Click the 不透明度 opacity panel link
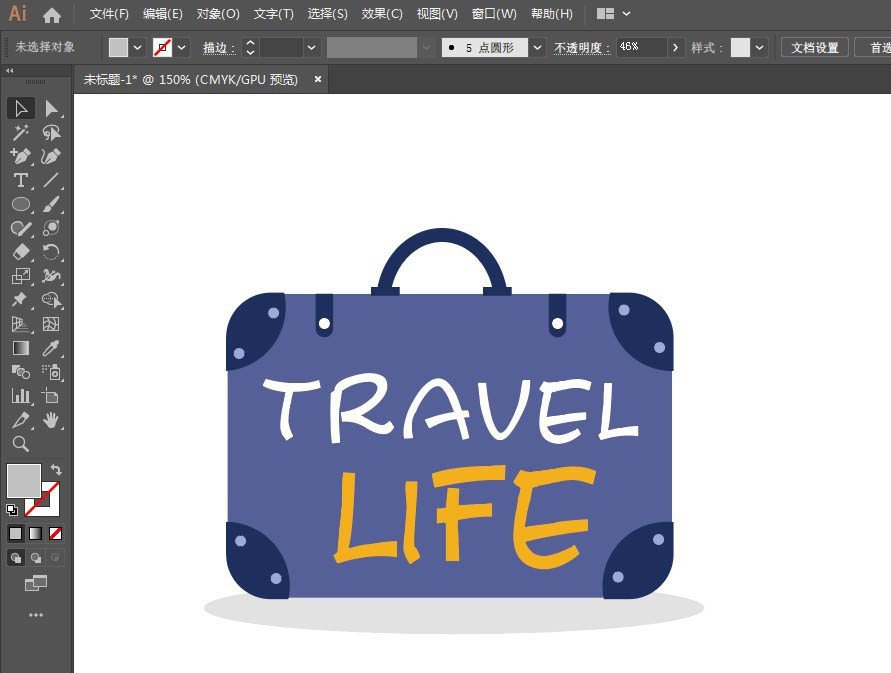 point(582,48)
